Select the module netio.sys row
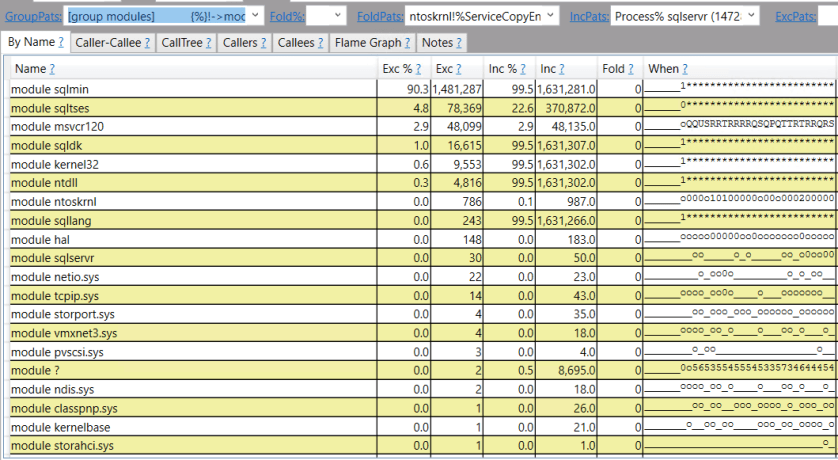This screenshot has height=460, width=838. point(422,277)
